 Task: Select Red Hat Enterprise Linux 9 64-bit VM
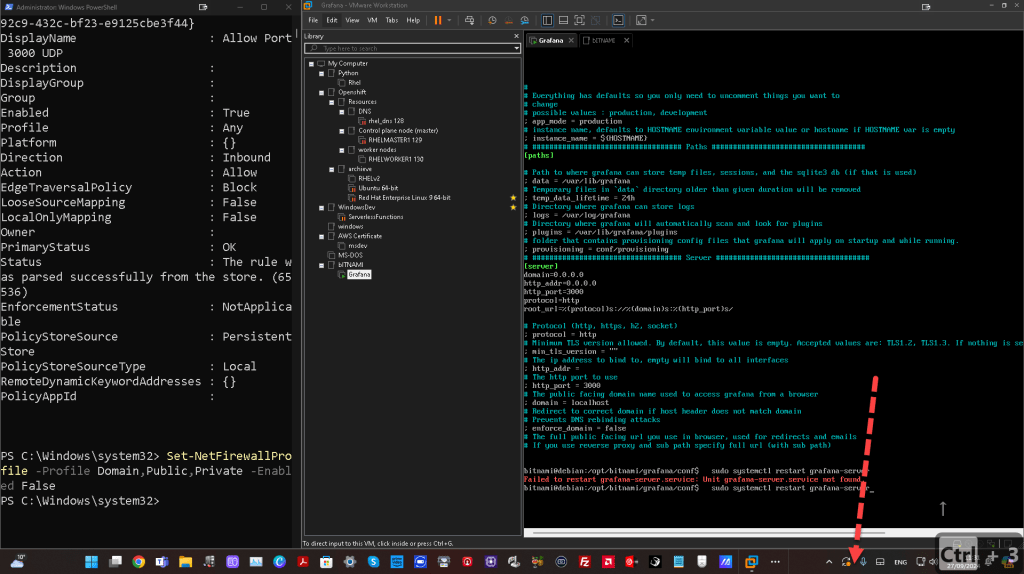[x=404, y=198]
